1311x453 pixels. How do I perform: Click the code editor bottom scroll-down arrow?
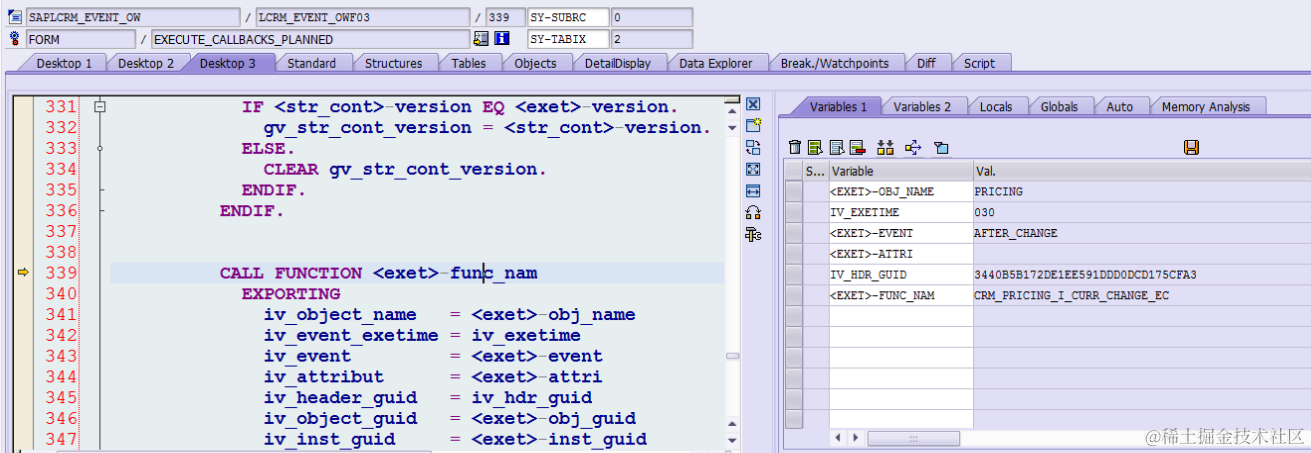[x=733, y=441]
